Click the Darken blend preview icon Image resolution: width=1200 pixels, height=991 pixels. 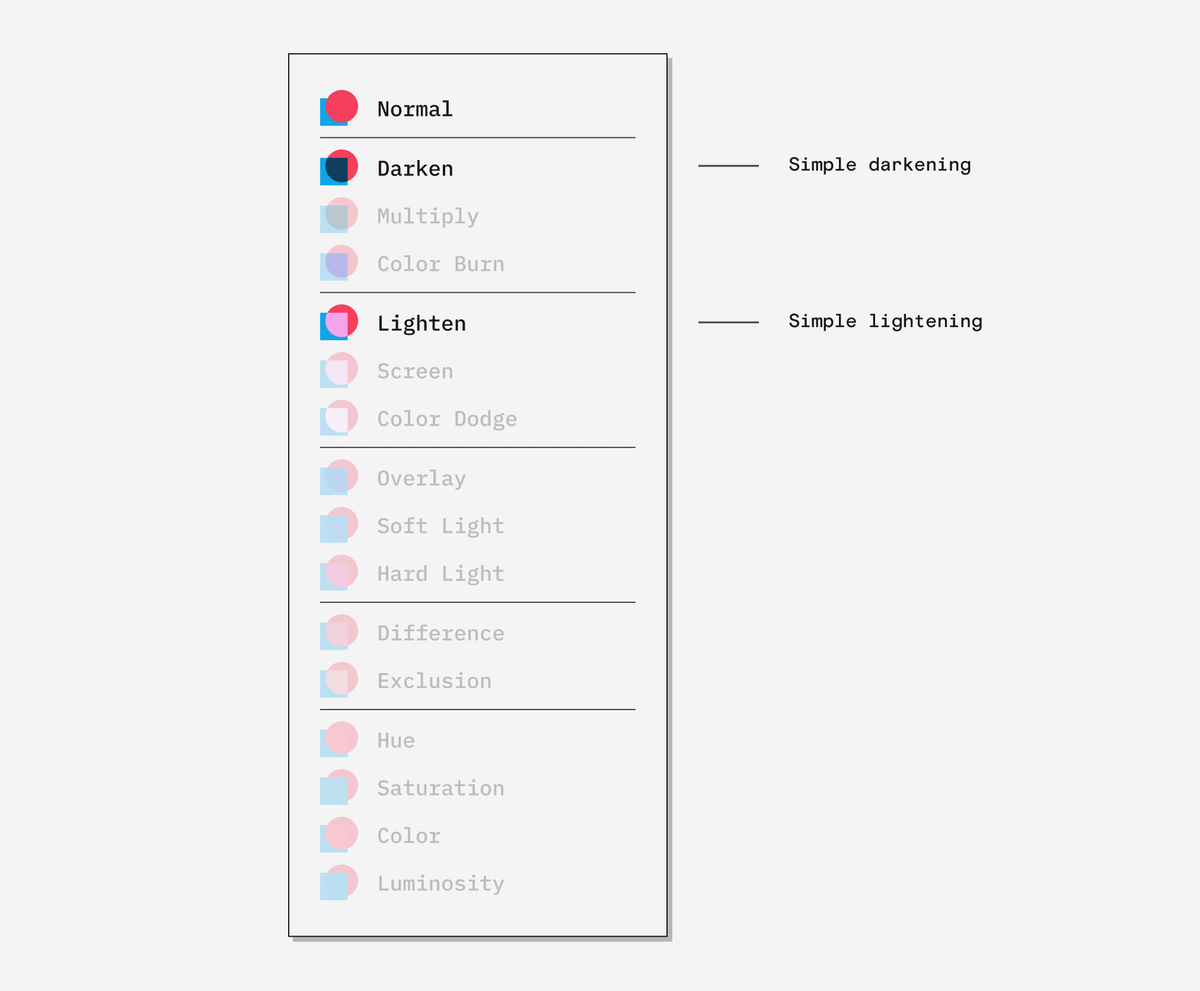click(338, 168)
